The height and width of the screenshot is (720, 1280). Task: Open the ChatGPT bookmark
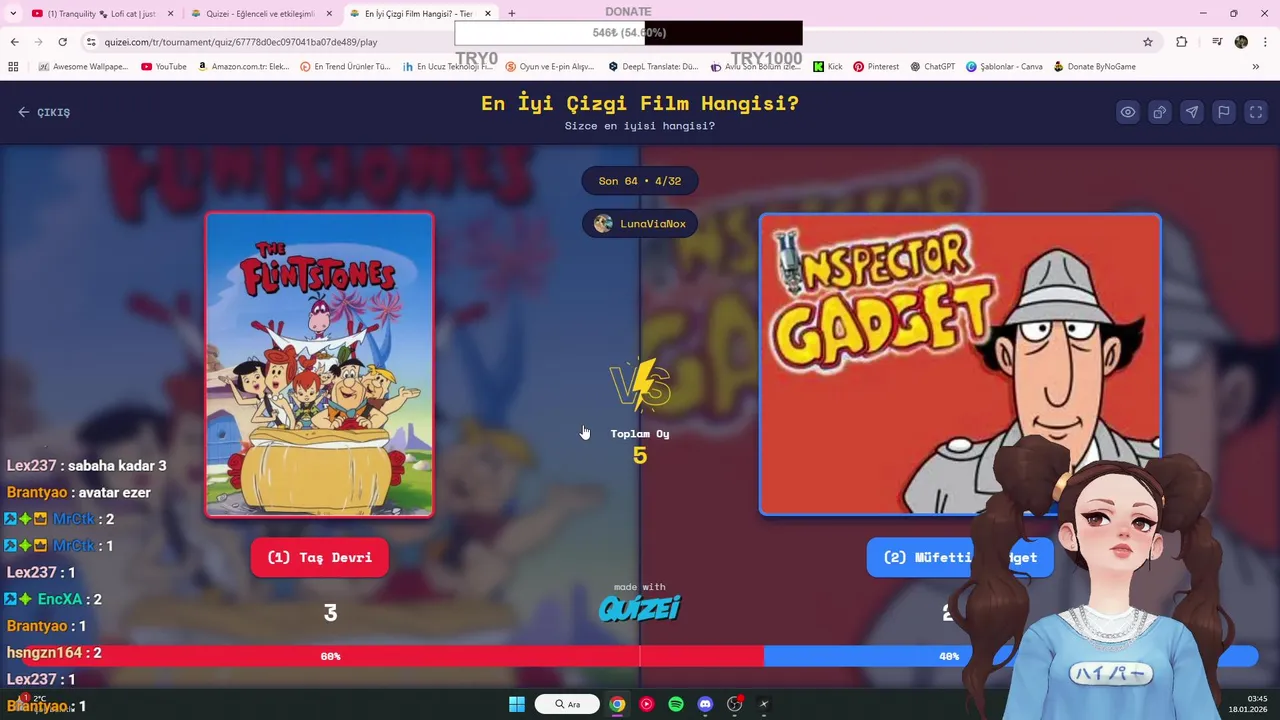[932, 67]
